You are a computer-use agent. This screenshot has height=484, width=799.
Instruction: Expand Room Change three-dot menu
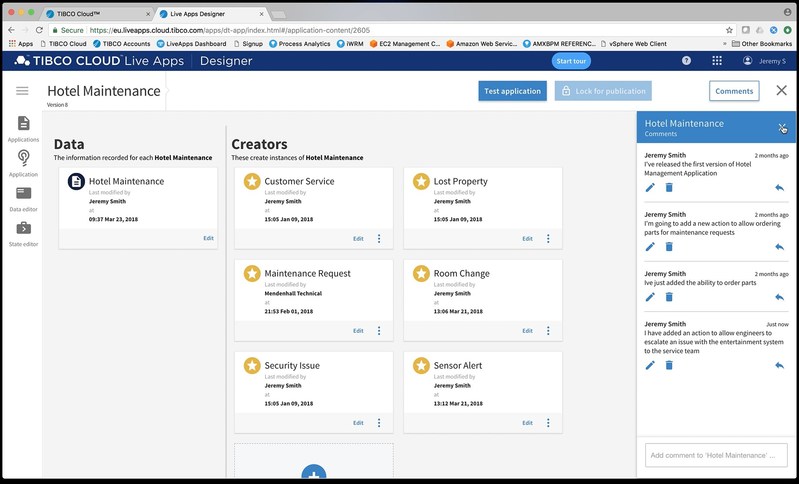click(548, 331)
